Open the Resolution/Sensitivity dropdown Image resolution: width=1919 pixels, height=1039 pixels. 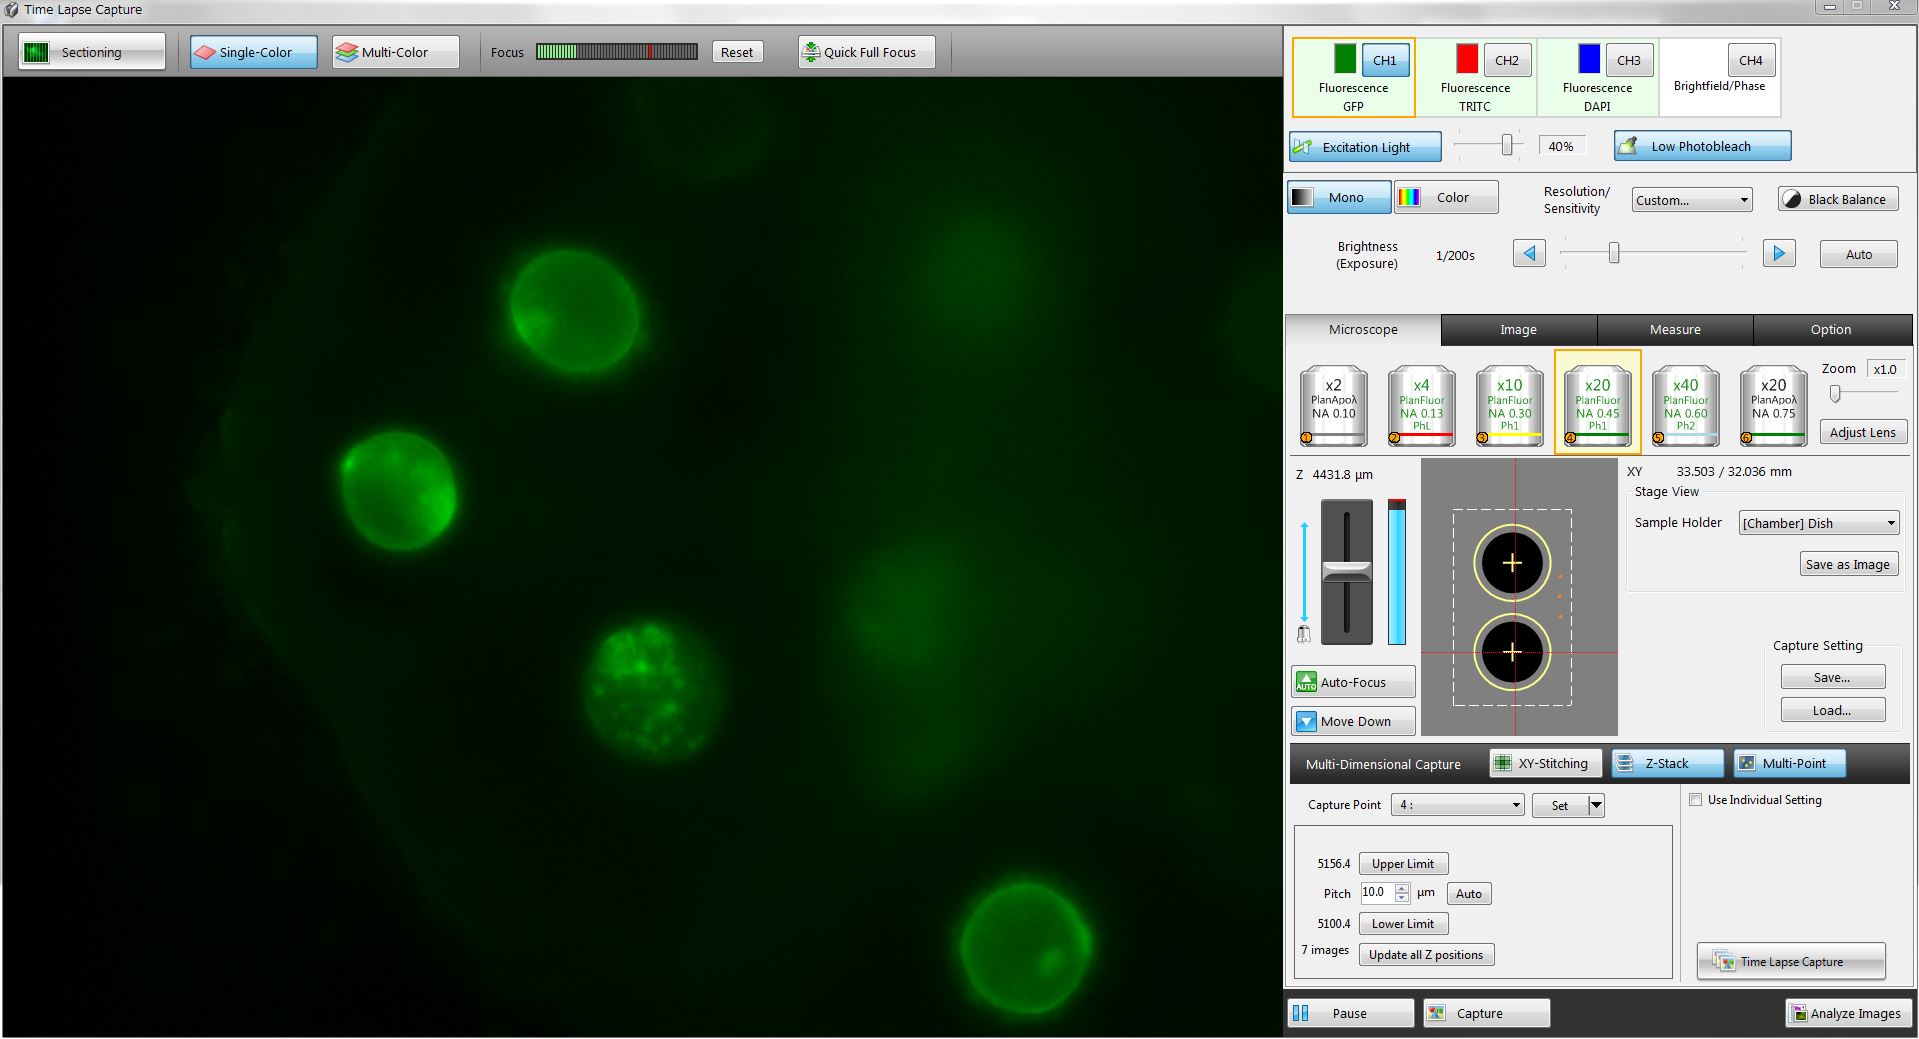[x=1691, y=200]
